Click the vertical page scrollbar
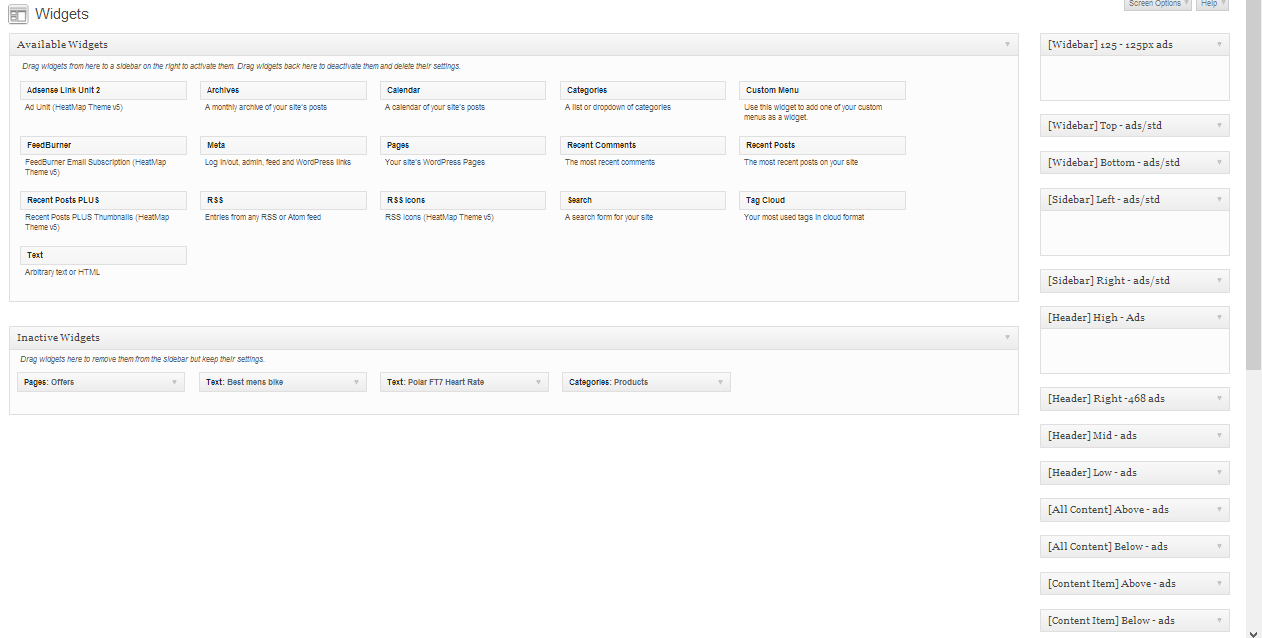1262x638 pixels. pos(1254,185)
